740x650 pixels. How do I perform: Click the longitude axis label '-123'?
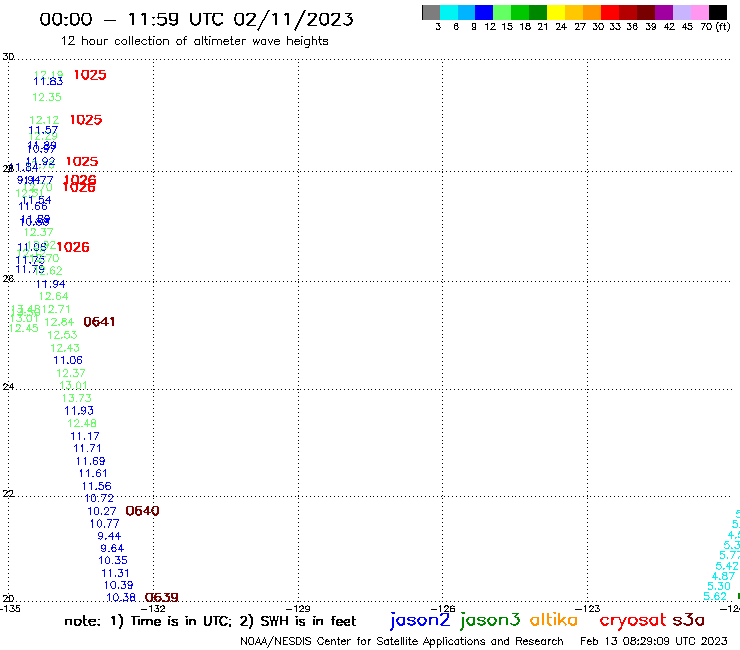click(588, 608)
